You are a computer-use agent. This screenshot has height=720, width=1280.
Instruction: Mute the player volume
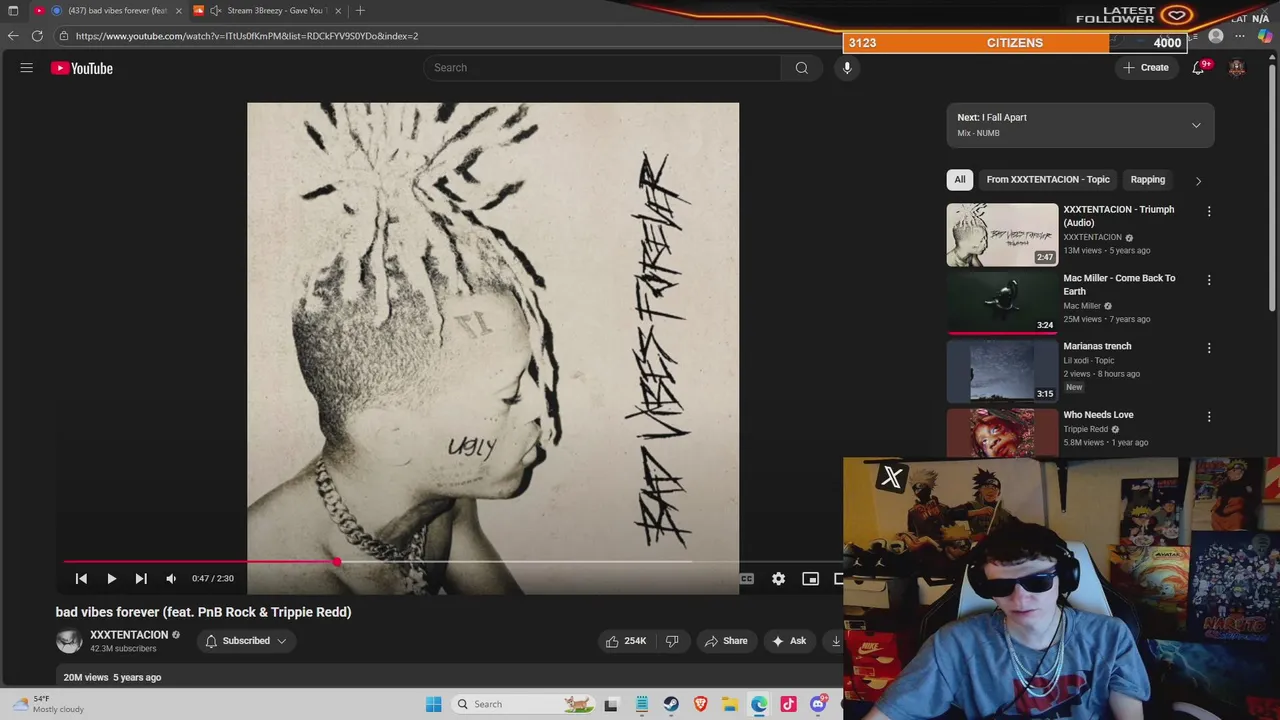point(171,578)
